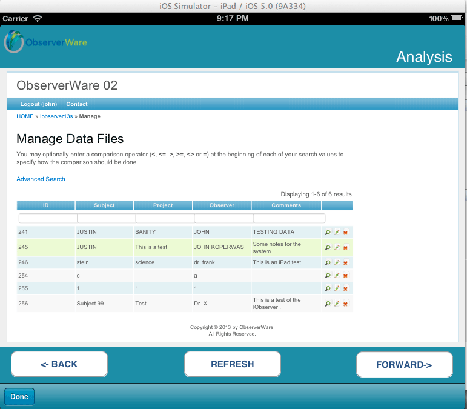Select the 'SANITY' project cell

(163, 232)
